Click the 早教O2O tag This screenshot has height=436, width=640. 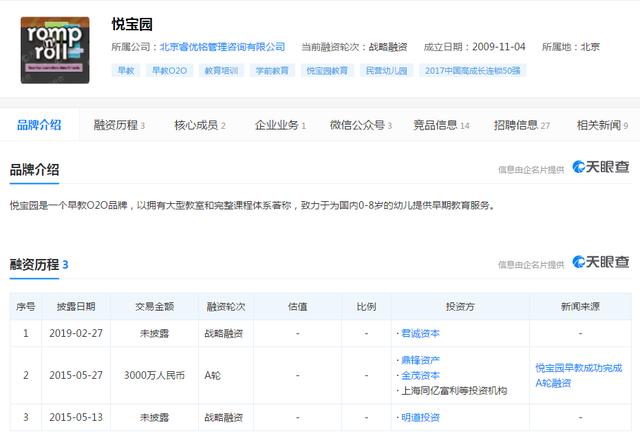(169, 71)
